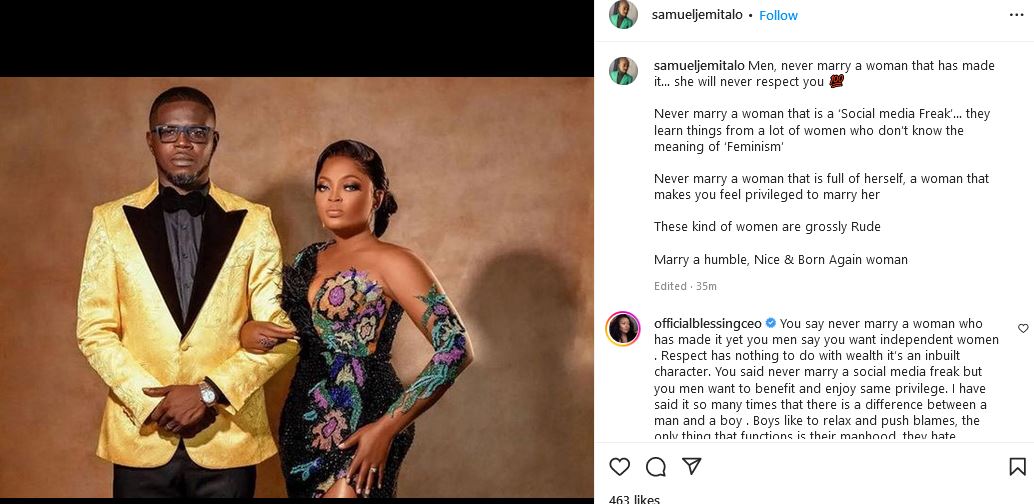
Task: Like the post with the heart icon
Action: point(620,467)
